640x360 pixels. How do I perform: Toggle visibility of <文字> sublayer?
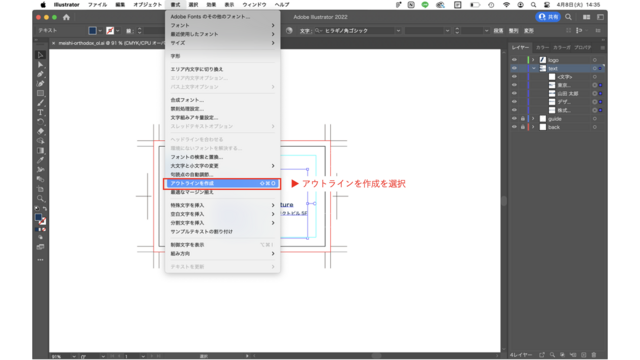(514, 77)
